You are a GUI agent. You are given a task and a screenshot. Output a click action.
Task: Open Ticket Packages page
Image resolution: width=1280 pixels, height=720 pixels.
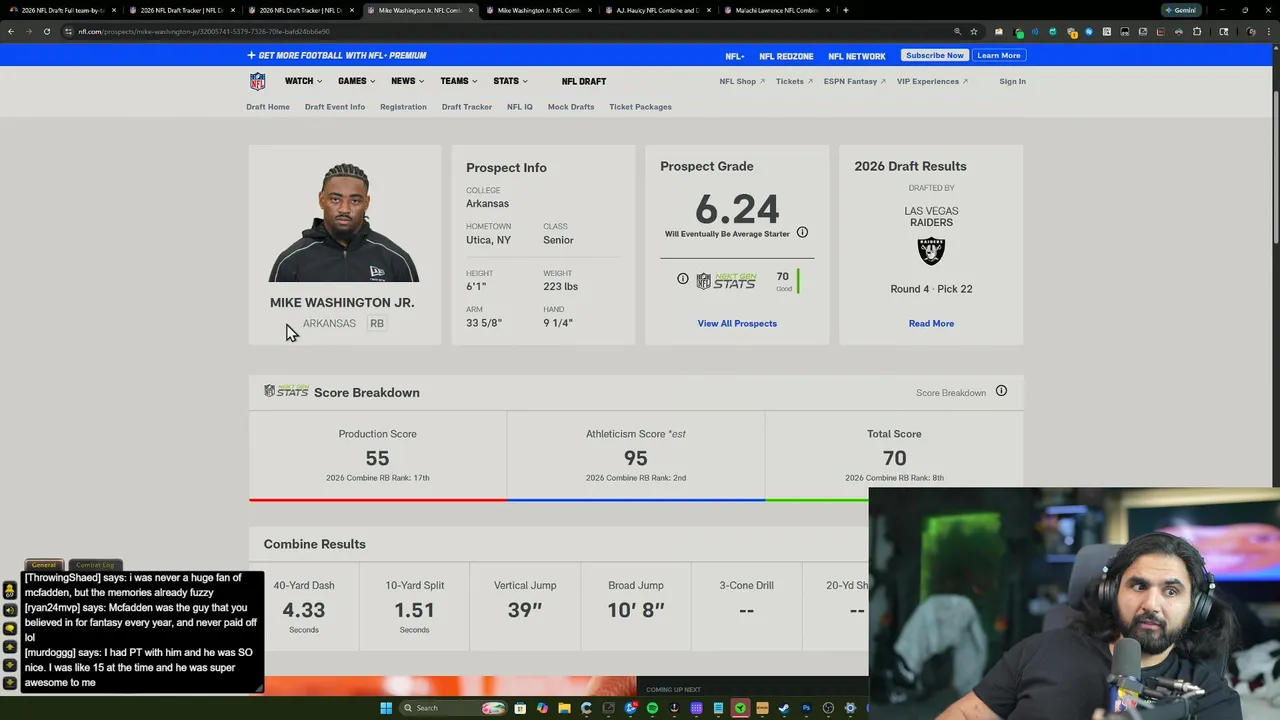(x=640, y=107)
